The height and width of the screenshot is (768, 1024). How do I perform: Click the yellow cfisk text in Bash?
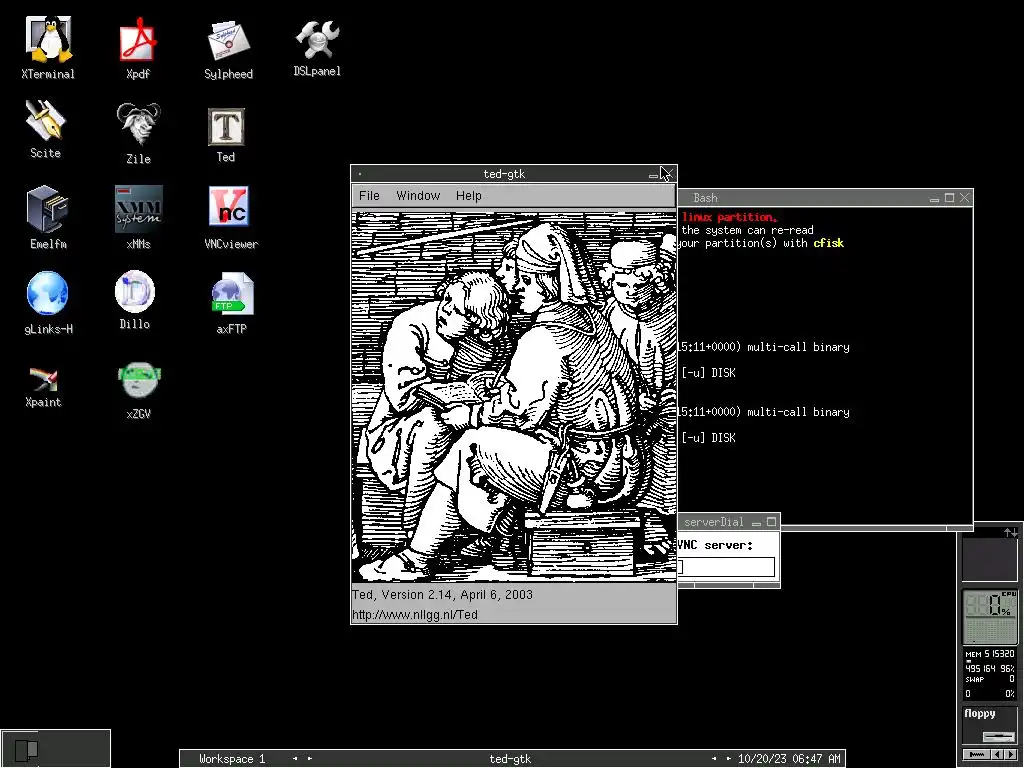click(828, 243)
